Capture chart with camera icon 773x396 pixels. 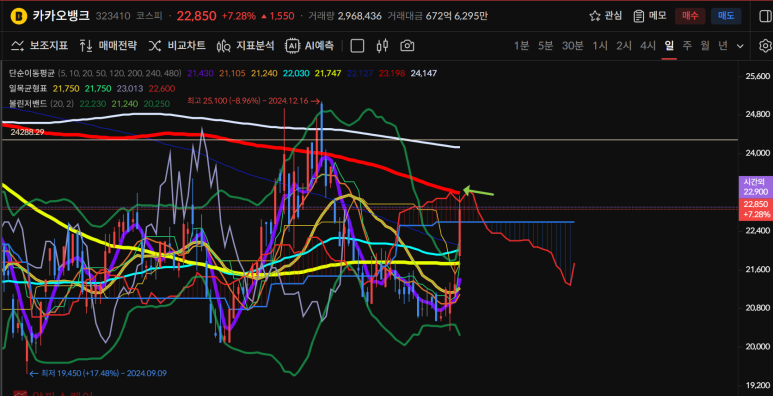[407, 46]
